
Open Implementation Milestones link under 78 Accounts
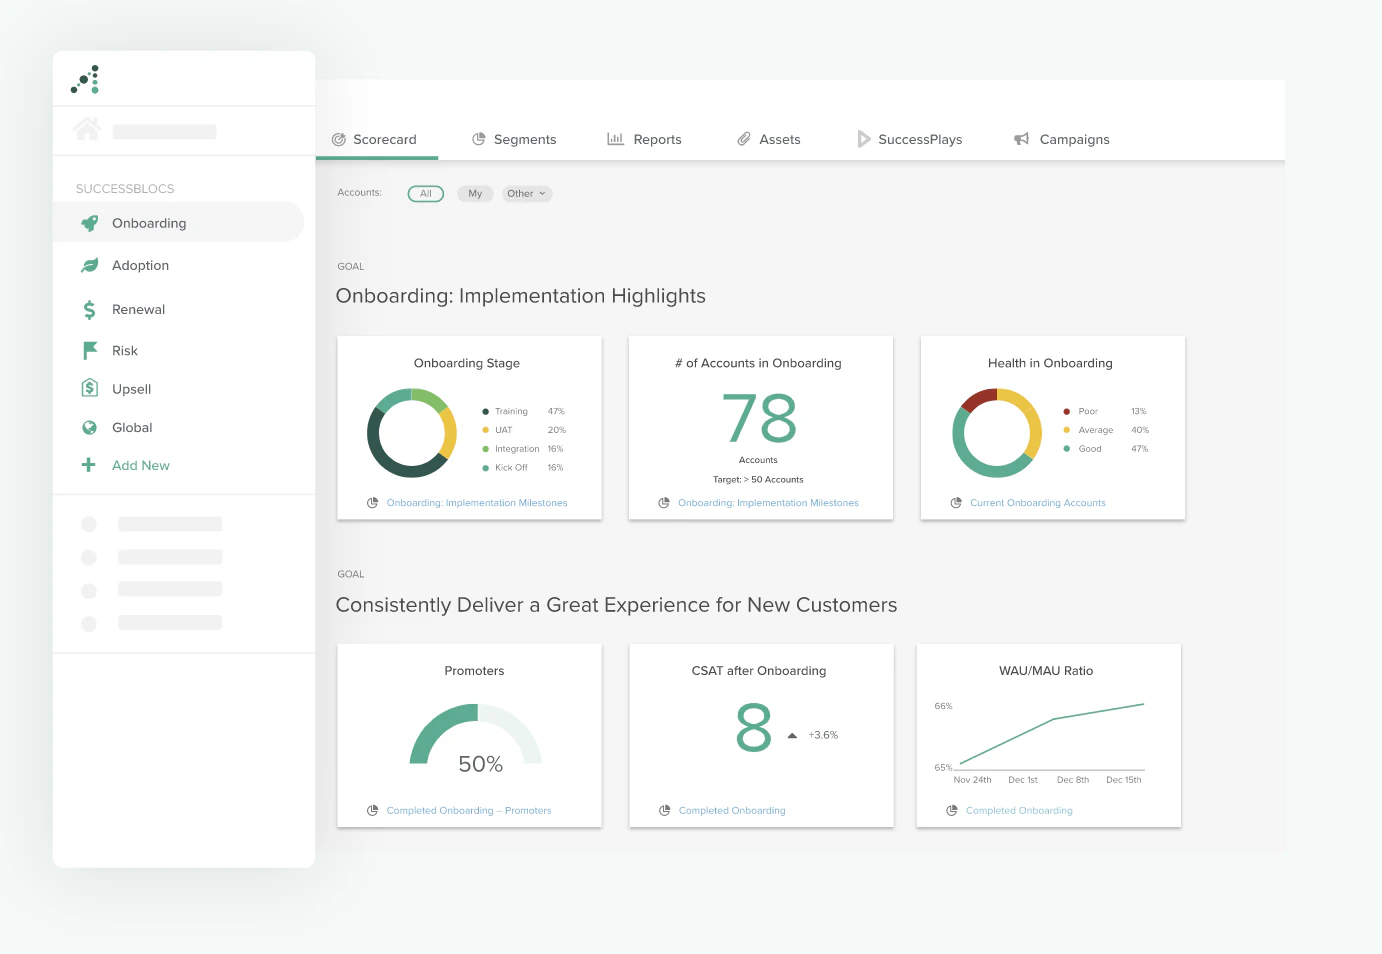[768, 503]
